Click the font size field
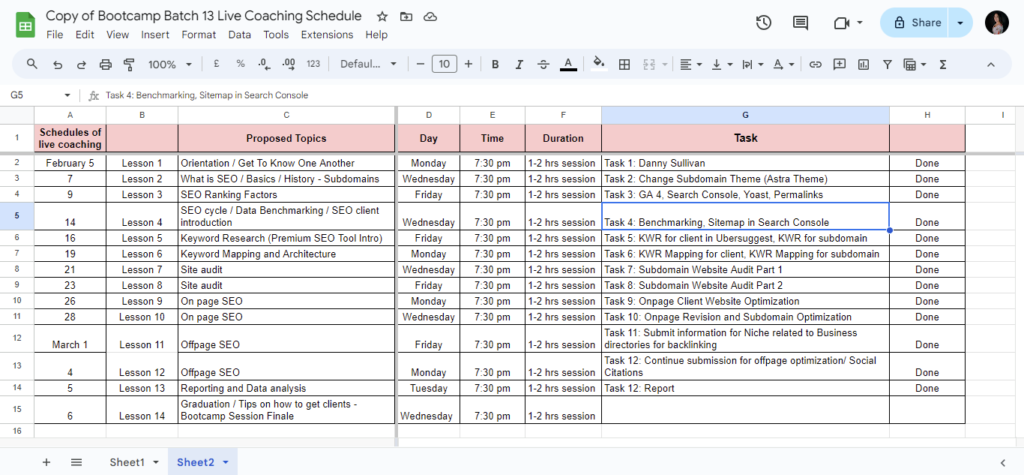1024x475 pixels. point(444,64)
